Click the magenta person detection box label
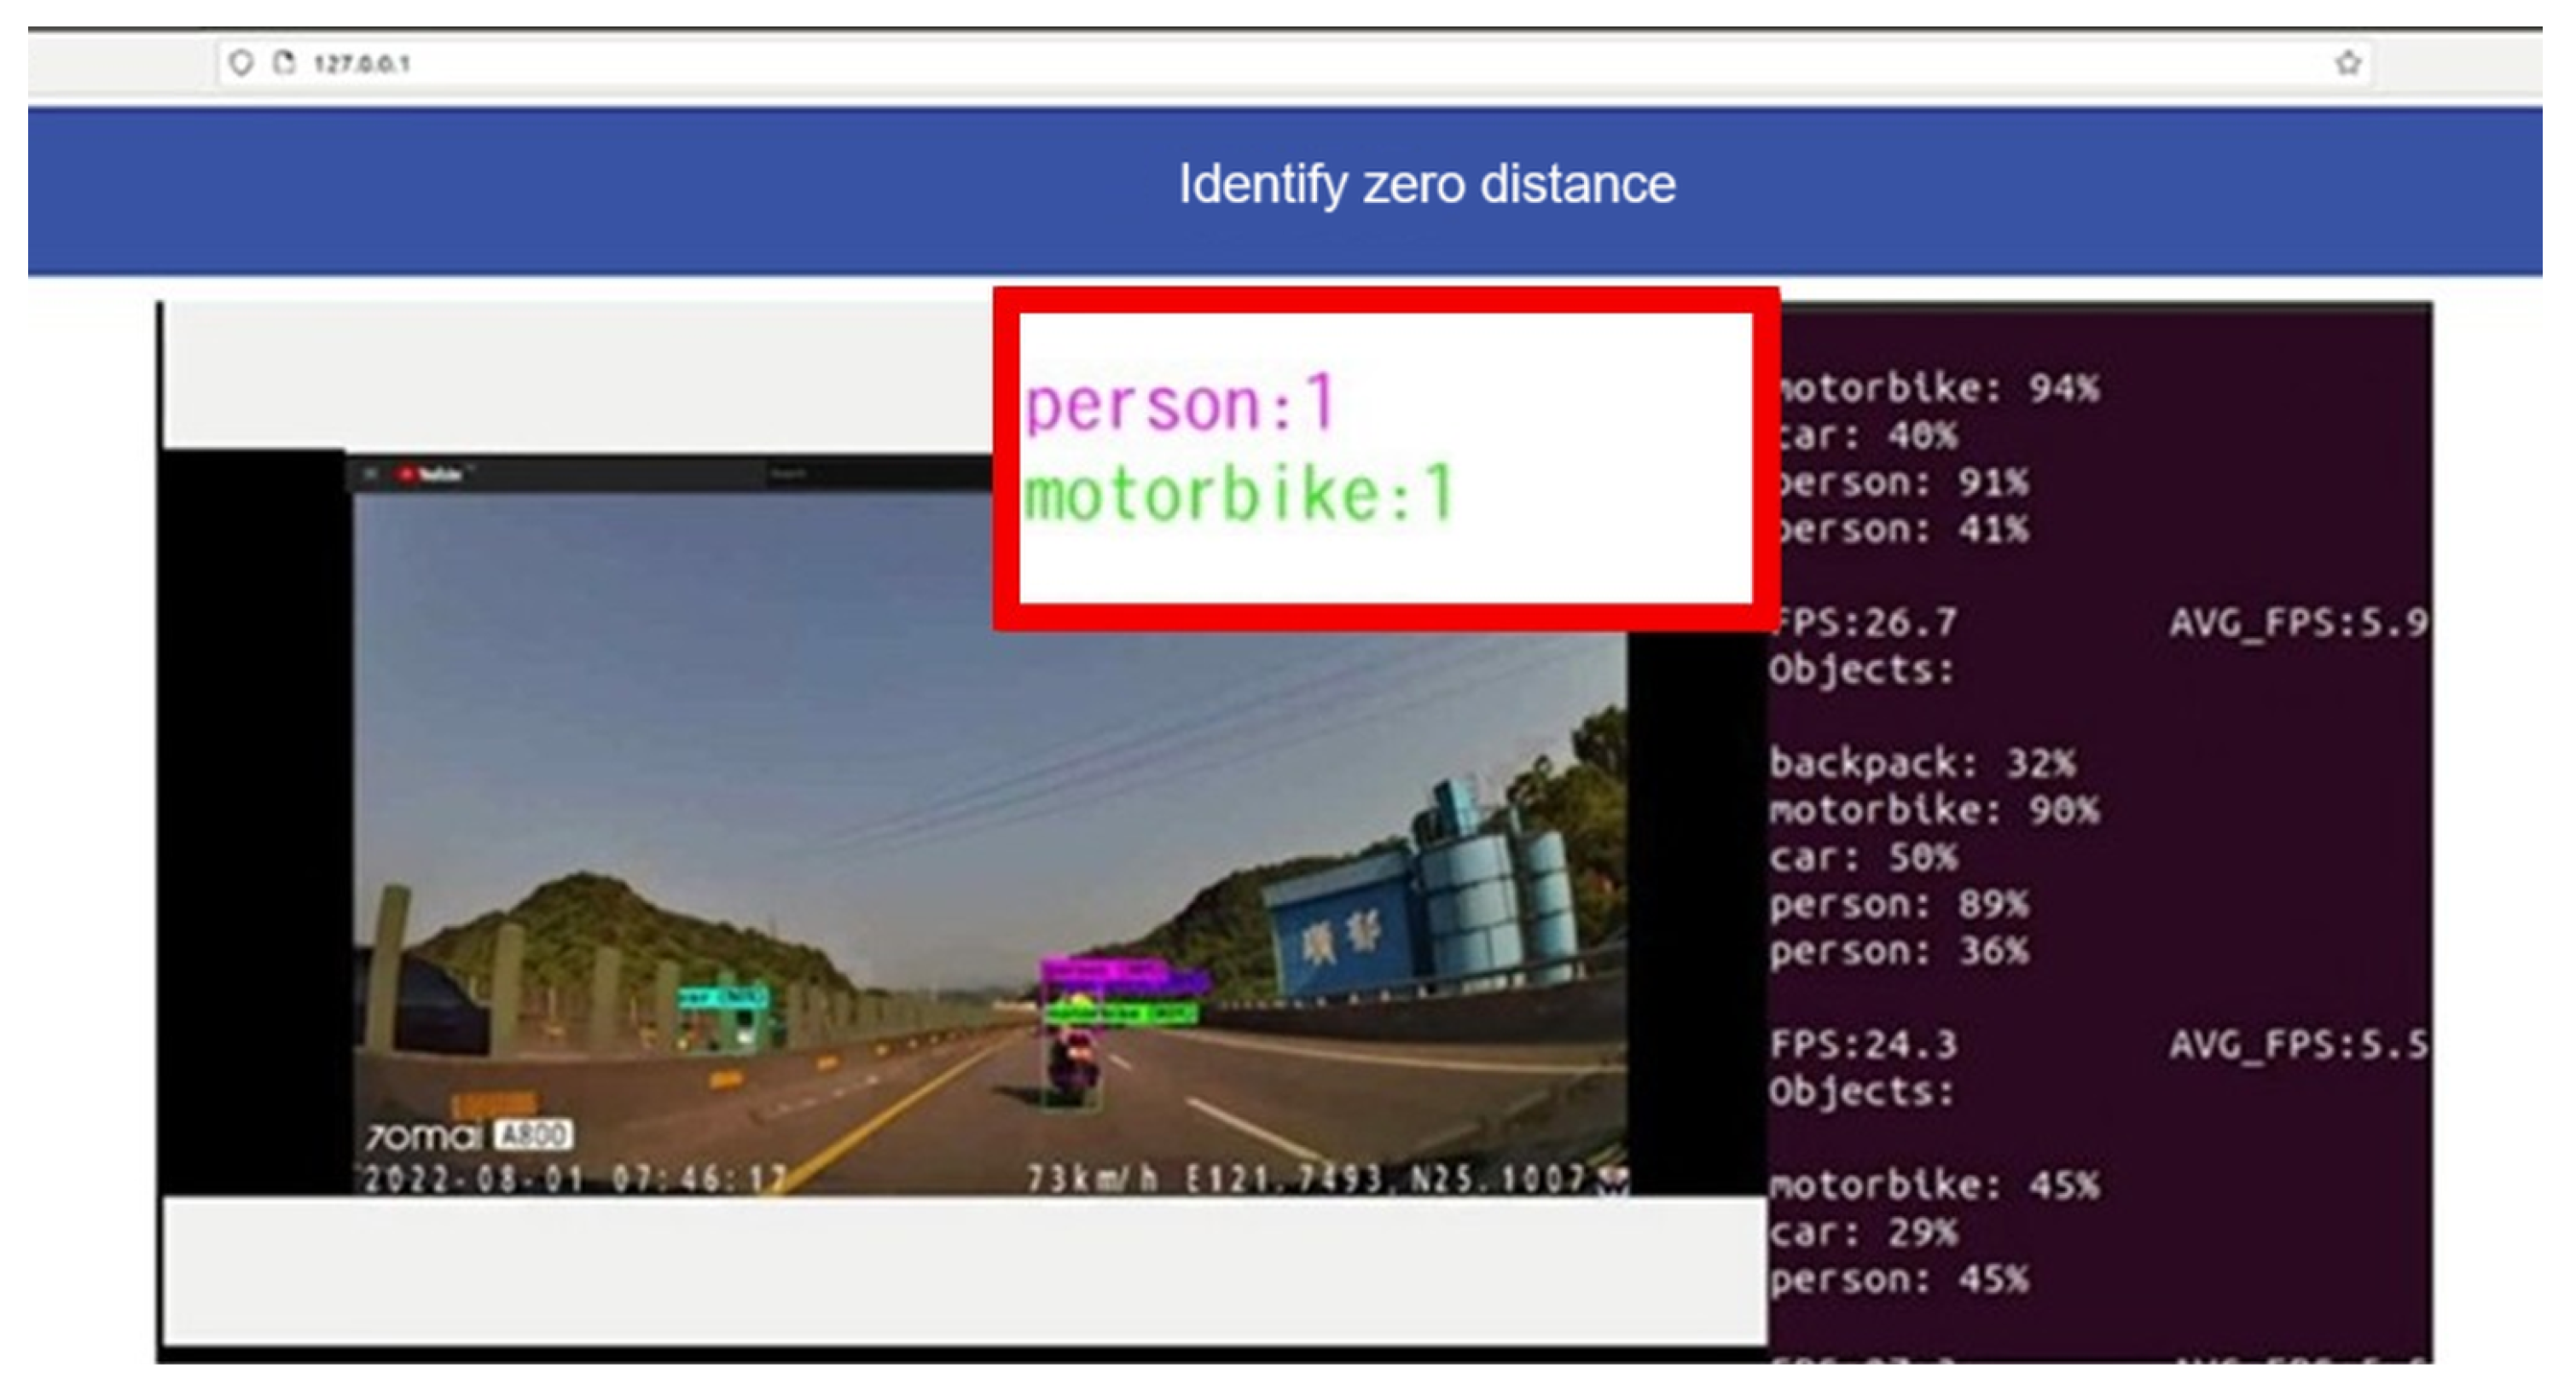2576x1396 pixels. click(x=1103, y=970)
